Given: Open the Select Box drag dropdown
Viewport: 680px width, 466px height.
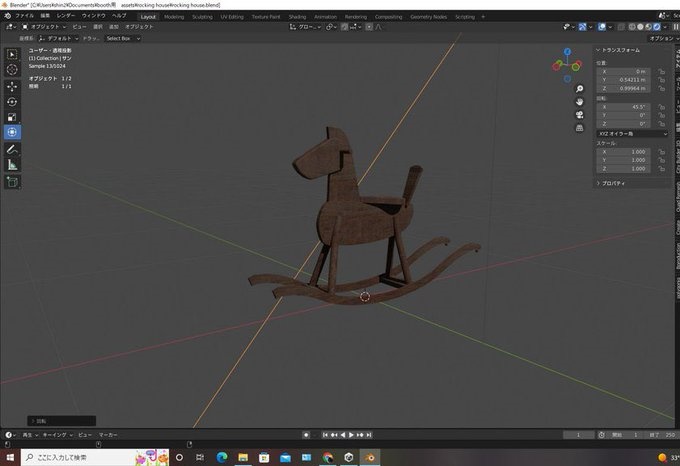Looking at the screenshot, I should [123, 39].
